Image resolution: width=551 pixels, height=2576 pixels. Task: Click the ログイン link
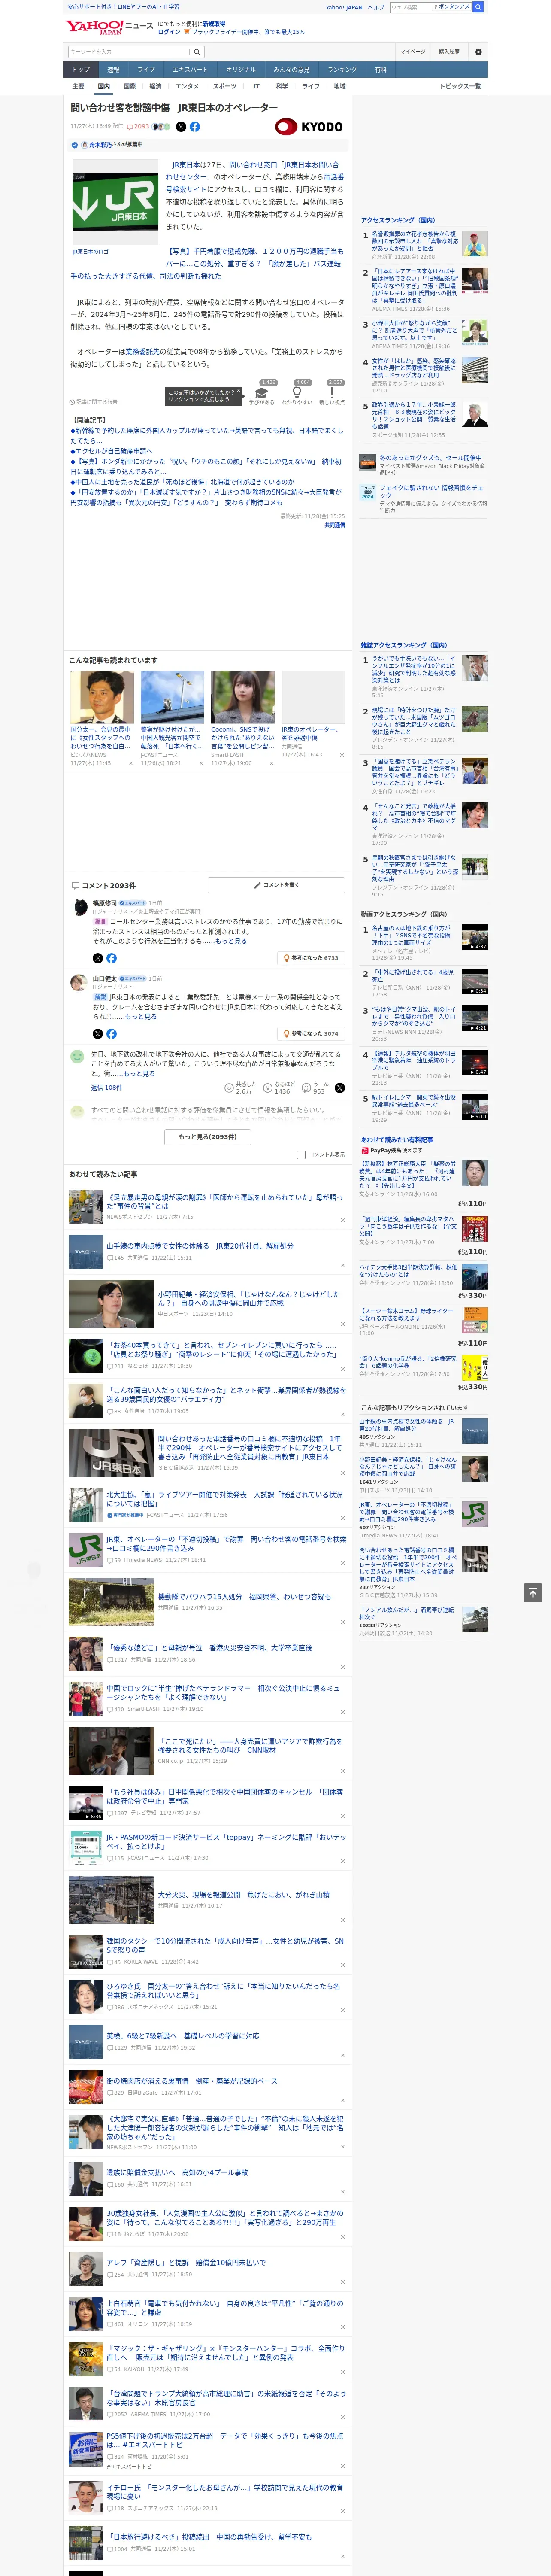169,32
